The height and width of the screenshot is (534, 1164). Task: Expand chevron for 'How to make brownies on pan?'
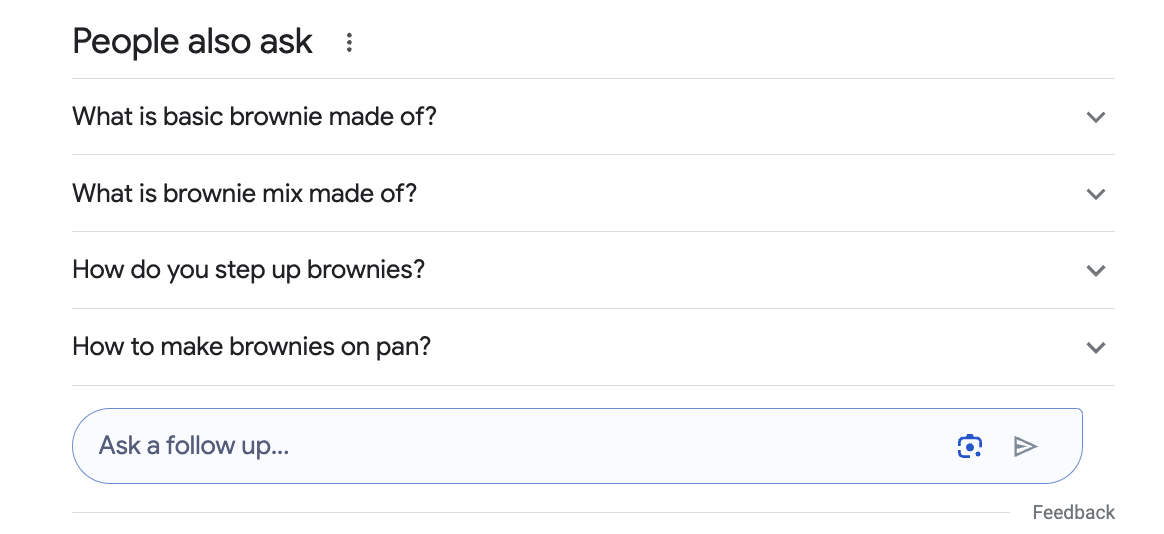click(1096, 347)
